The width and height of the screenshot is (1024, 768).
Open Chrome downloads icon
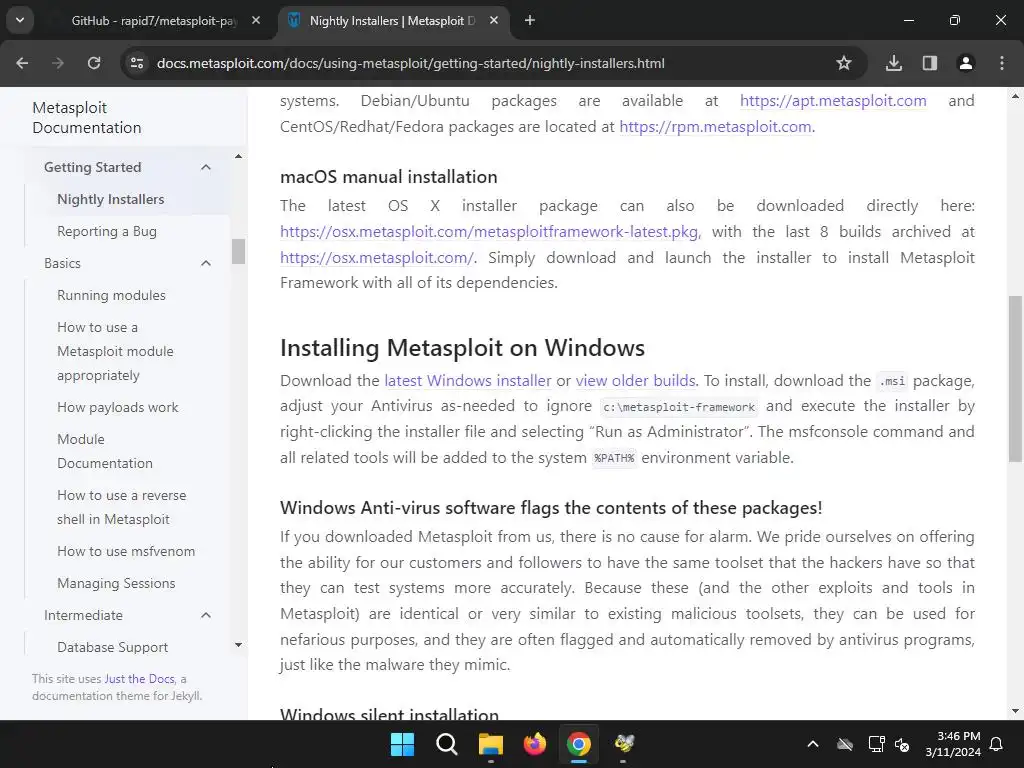(x=894, y=63)
